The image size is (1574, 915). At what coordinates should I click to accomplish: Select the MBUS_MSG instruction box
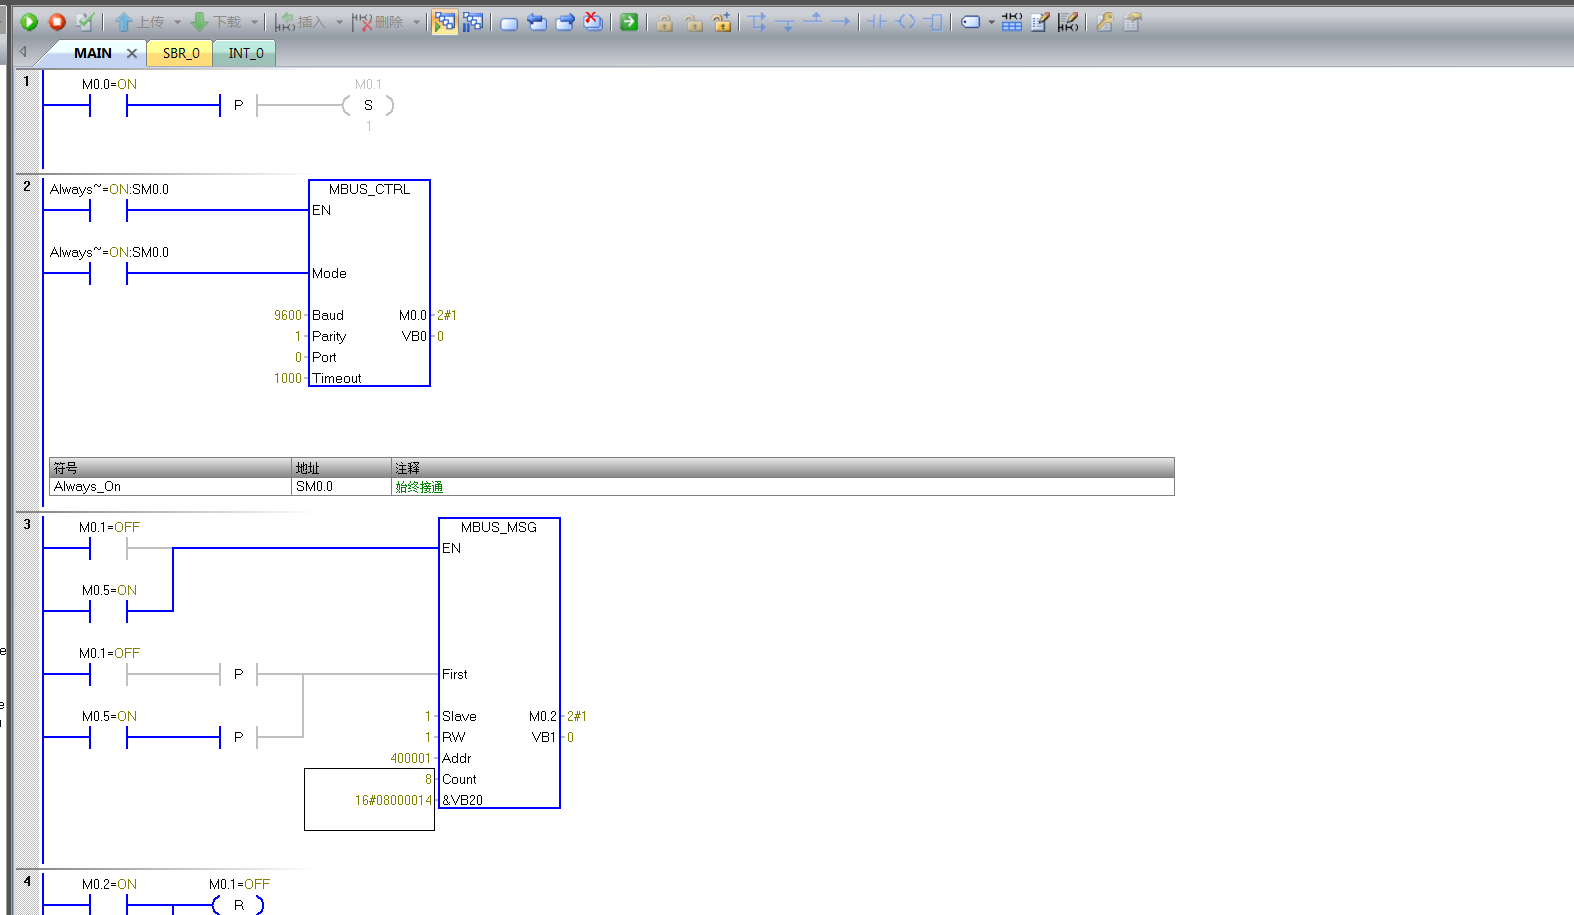(x=499, y=662)
